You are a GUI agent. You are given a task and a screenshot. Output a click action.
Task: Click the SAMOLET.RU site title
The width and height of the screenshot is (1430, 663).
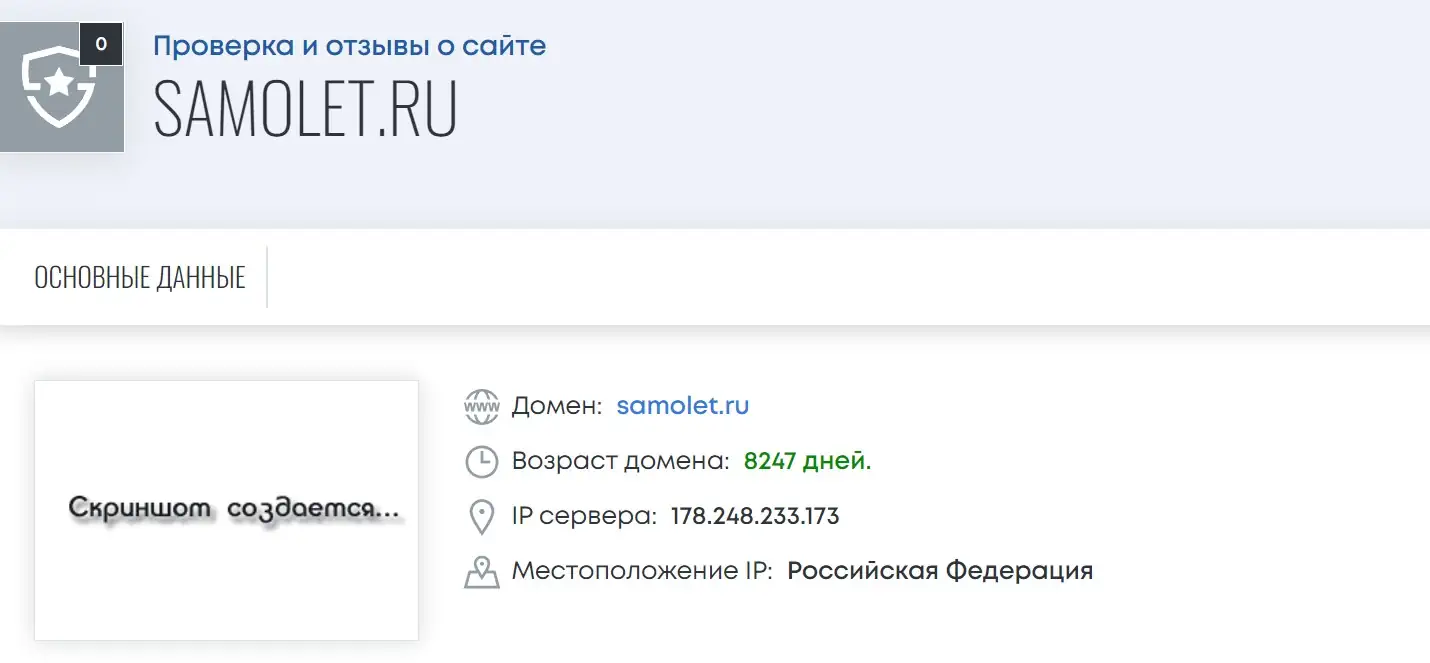(x=305, y=109)
